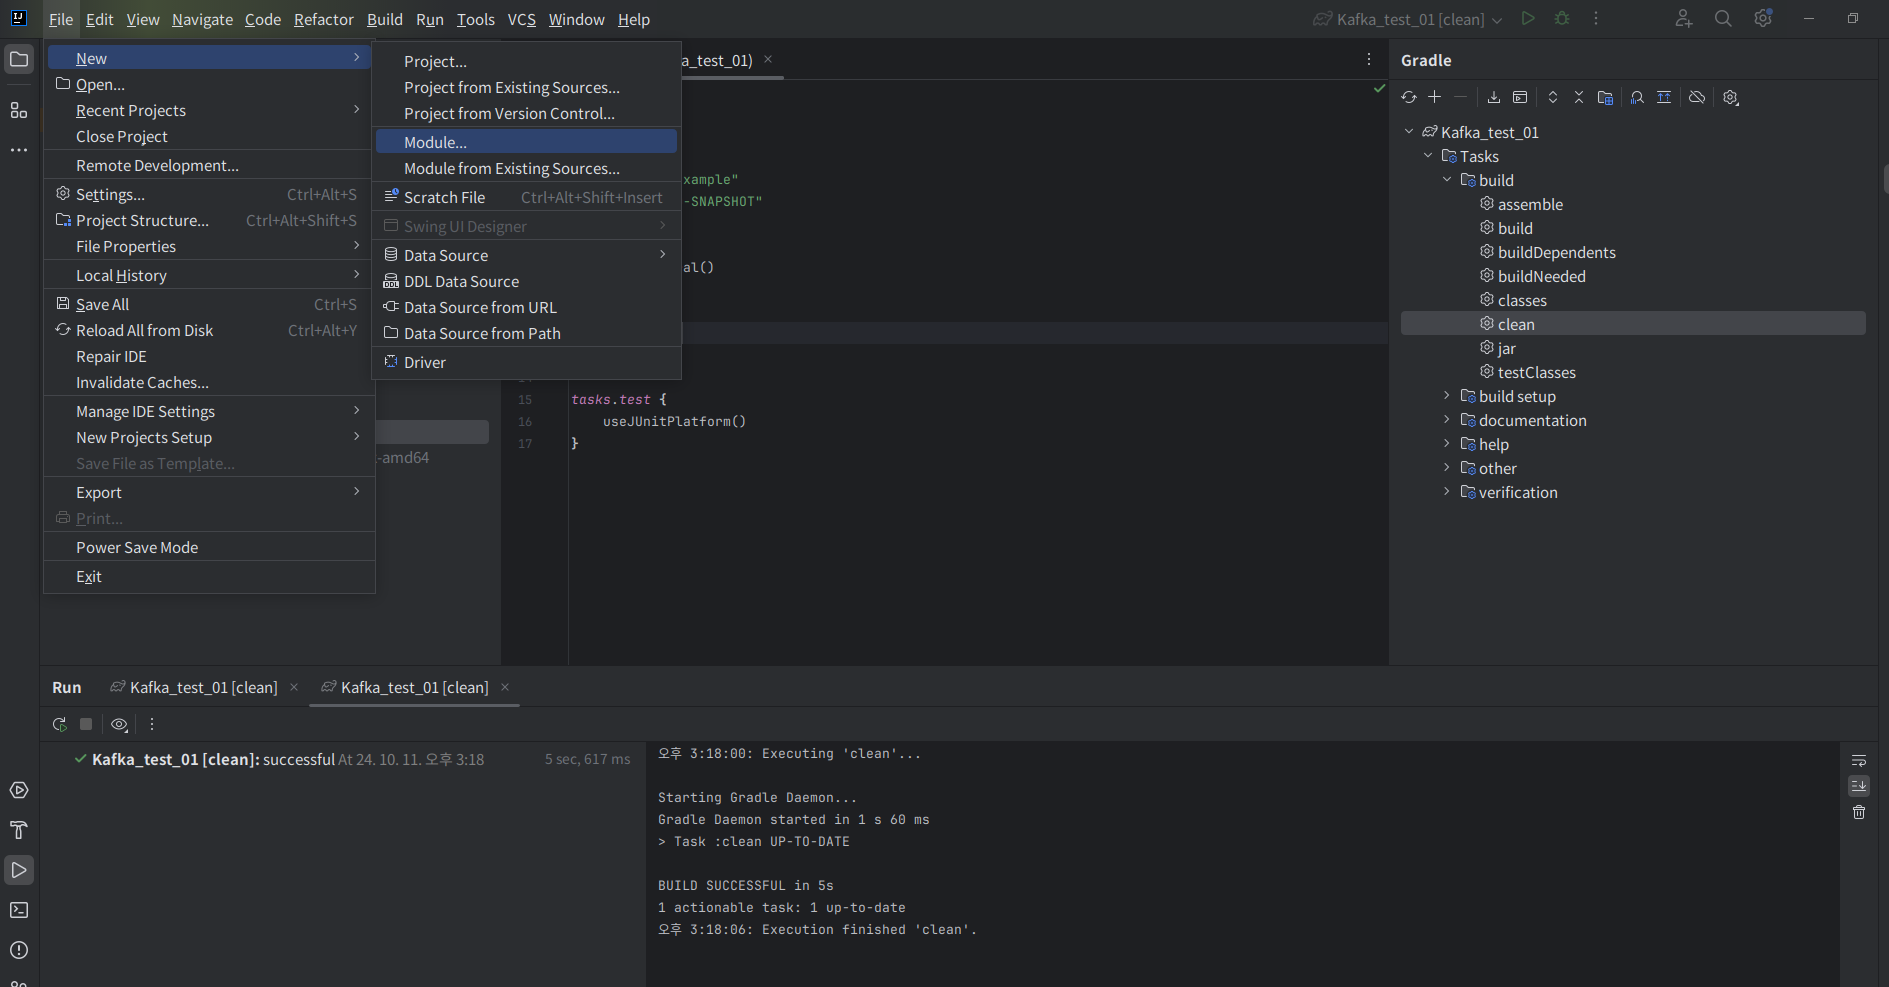Click the Download Sources icon in Gradle toolbar
The height and width of the screenshot is (987, 1889).
click(x=1493, y=97)
